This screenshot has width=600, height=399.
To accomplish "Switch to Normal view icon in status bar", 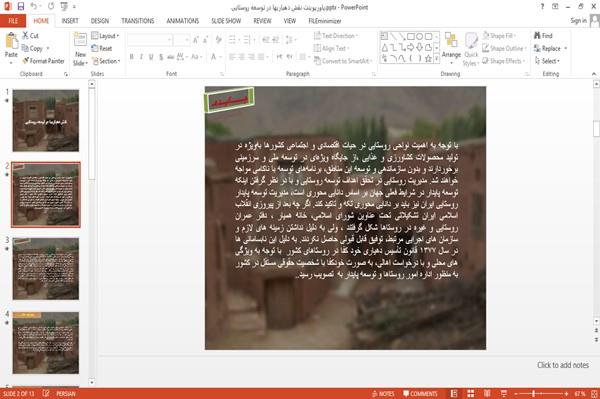I will click(454, 394).
